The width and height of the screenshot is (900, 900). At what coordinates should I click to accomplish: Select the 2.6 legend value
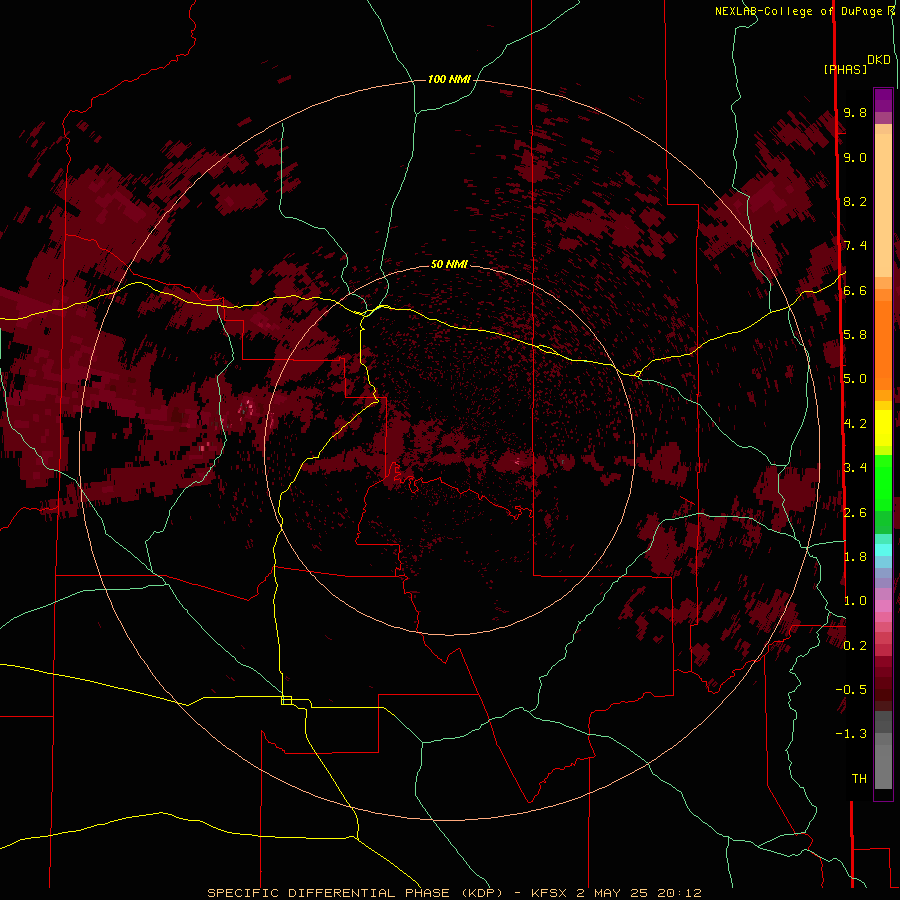point(855,513)
